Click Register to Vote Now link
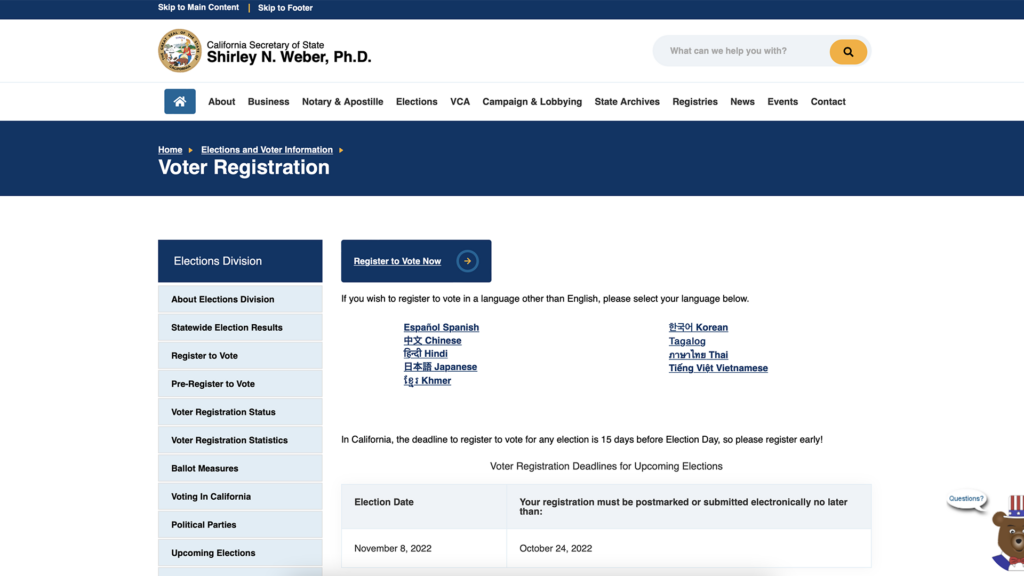 (x=397, y=261)
